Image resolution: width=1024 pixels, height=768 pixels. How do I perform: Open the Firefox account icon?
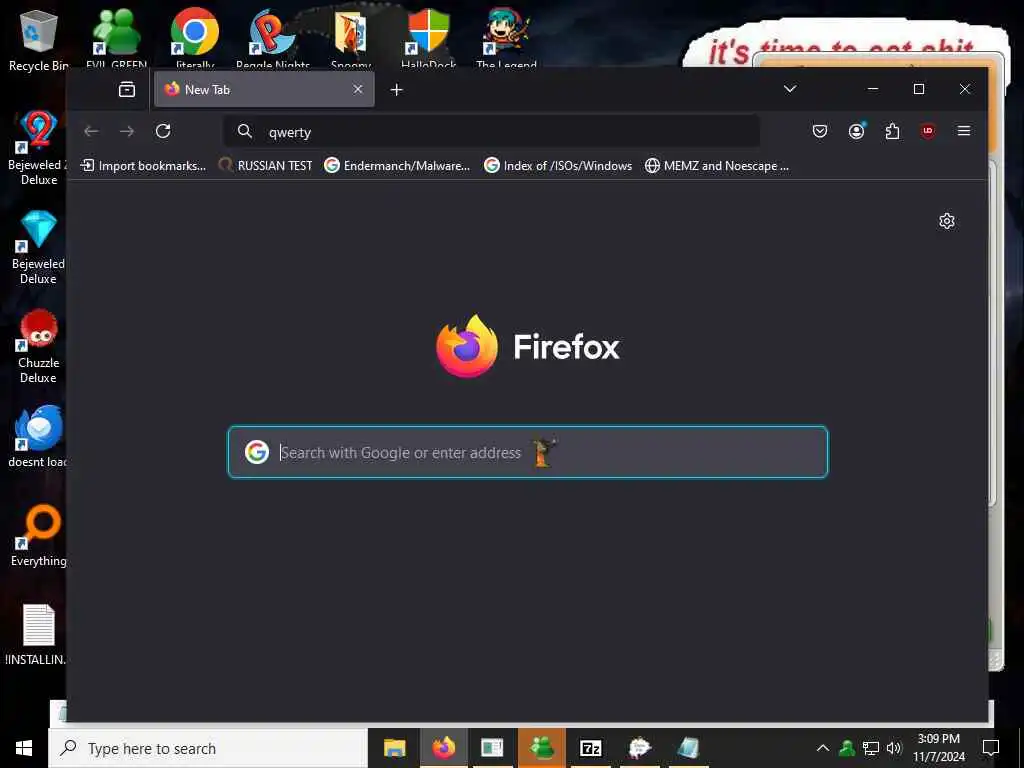click(856, 131)
